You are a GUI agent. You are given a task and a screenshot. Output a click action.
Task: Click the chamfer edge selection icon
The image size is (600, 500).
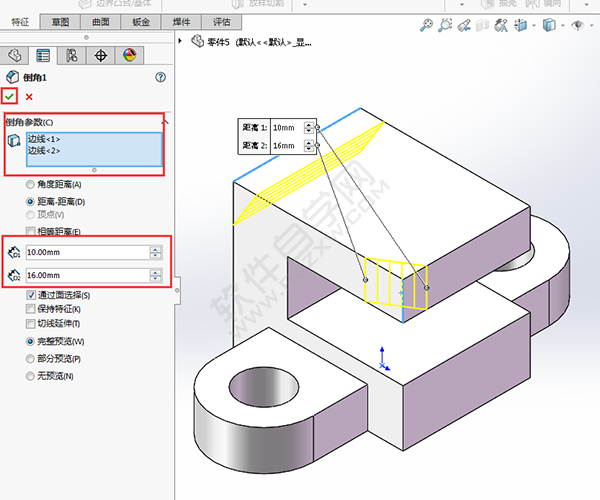click(x=14, y=140)
